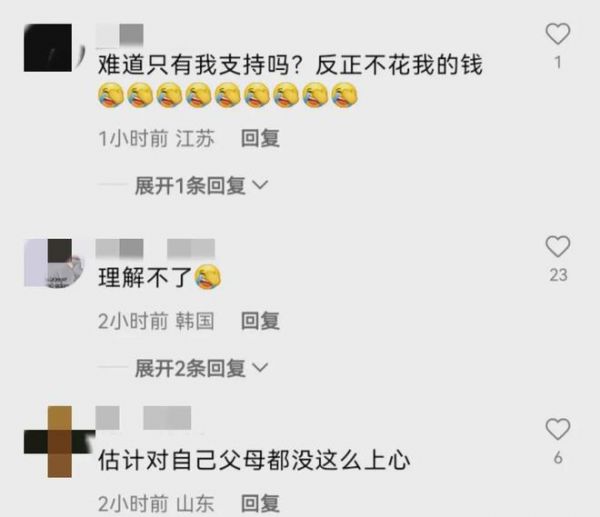Reply to the 韩国 comment via 回复
600x517 pixels.
(x=260, y=321)
